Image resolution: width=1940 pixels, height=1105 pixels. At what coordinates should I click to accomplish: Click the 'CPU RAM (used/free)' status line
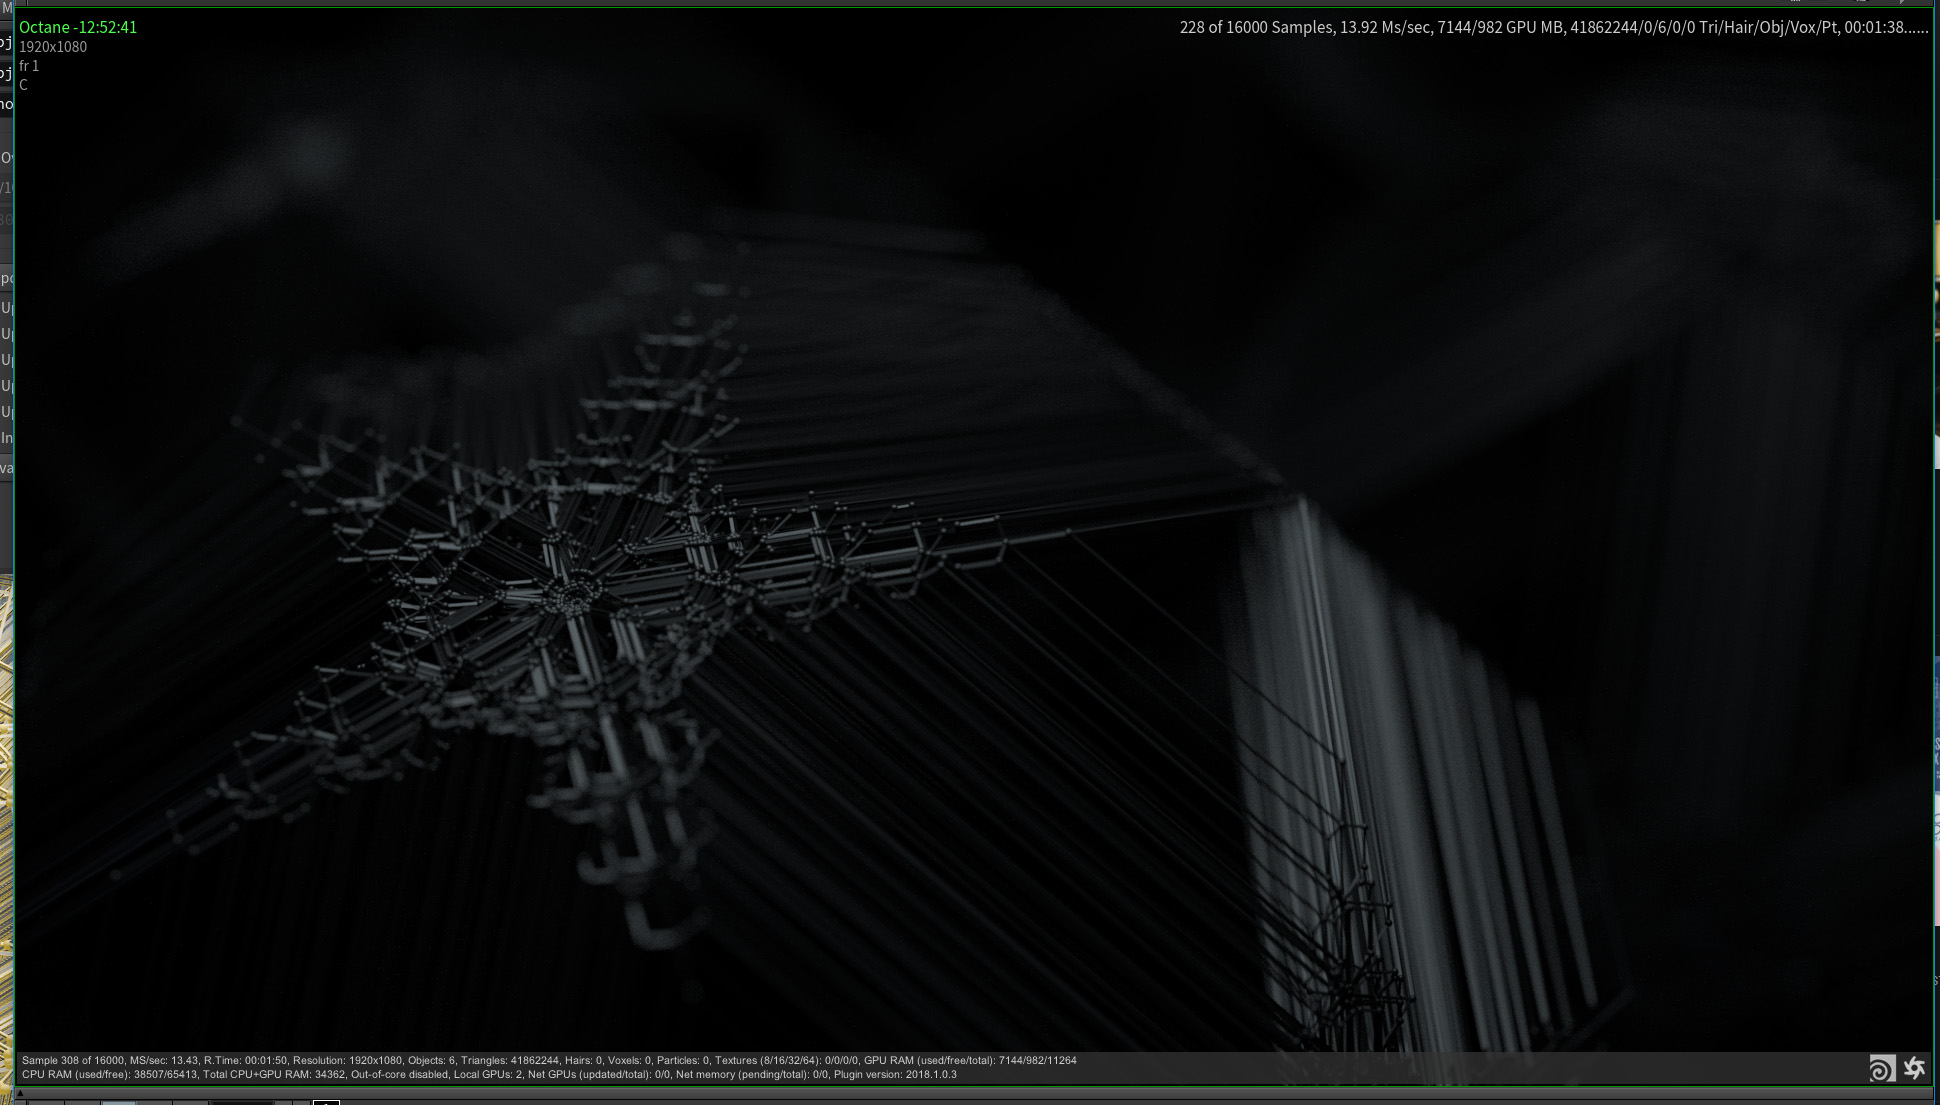coord(75,1075)
